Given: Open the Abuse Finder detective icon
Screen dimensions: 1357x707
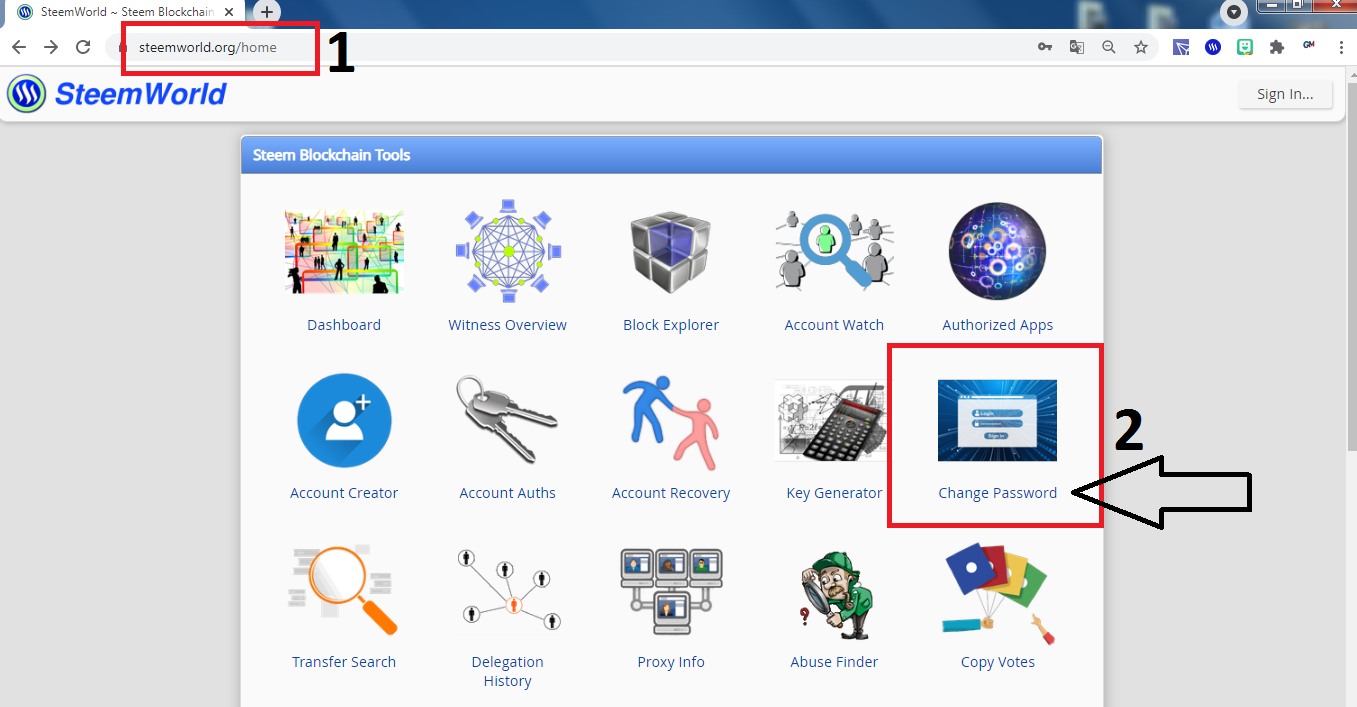Looking at the screenshot, I should [834, 596].
